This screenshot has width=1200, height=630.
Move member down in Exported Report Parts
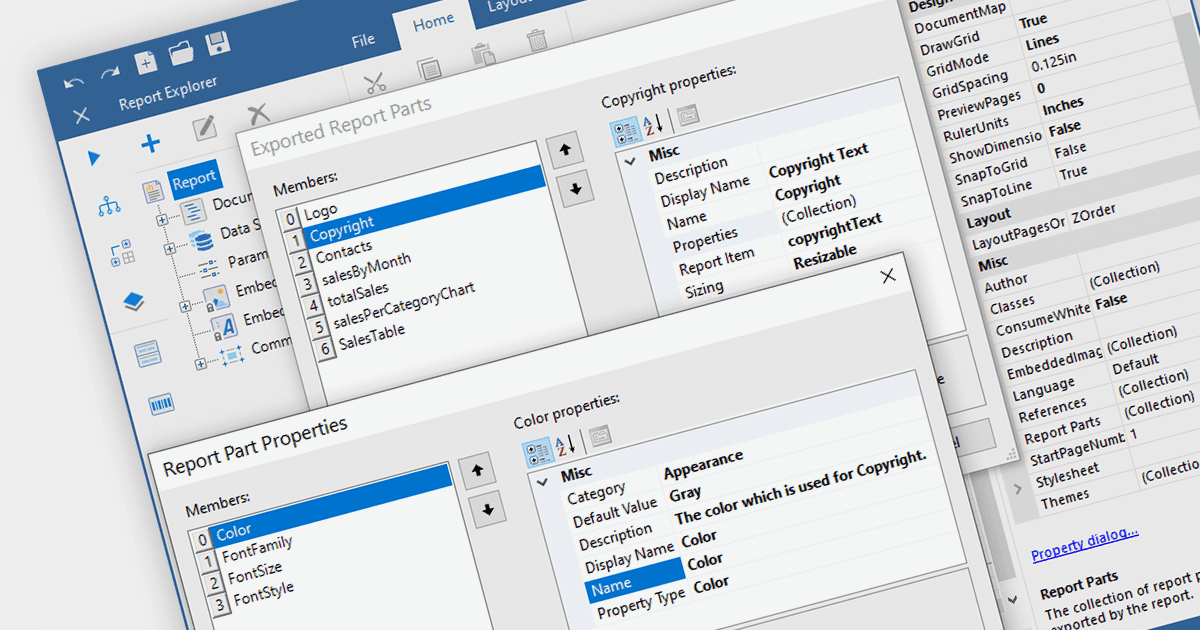click(x=574, y=187)
